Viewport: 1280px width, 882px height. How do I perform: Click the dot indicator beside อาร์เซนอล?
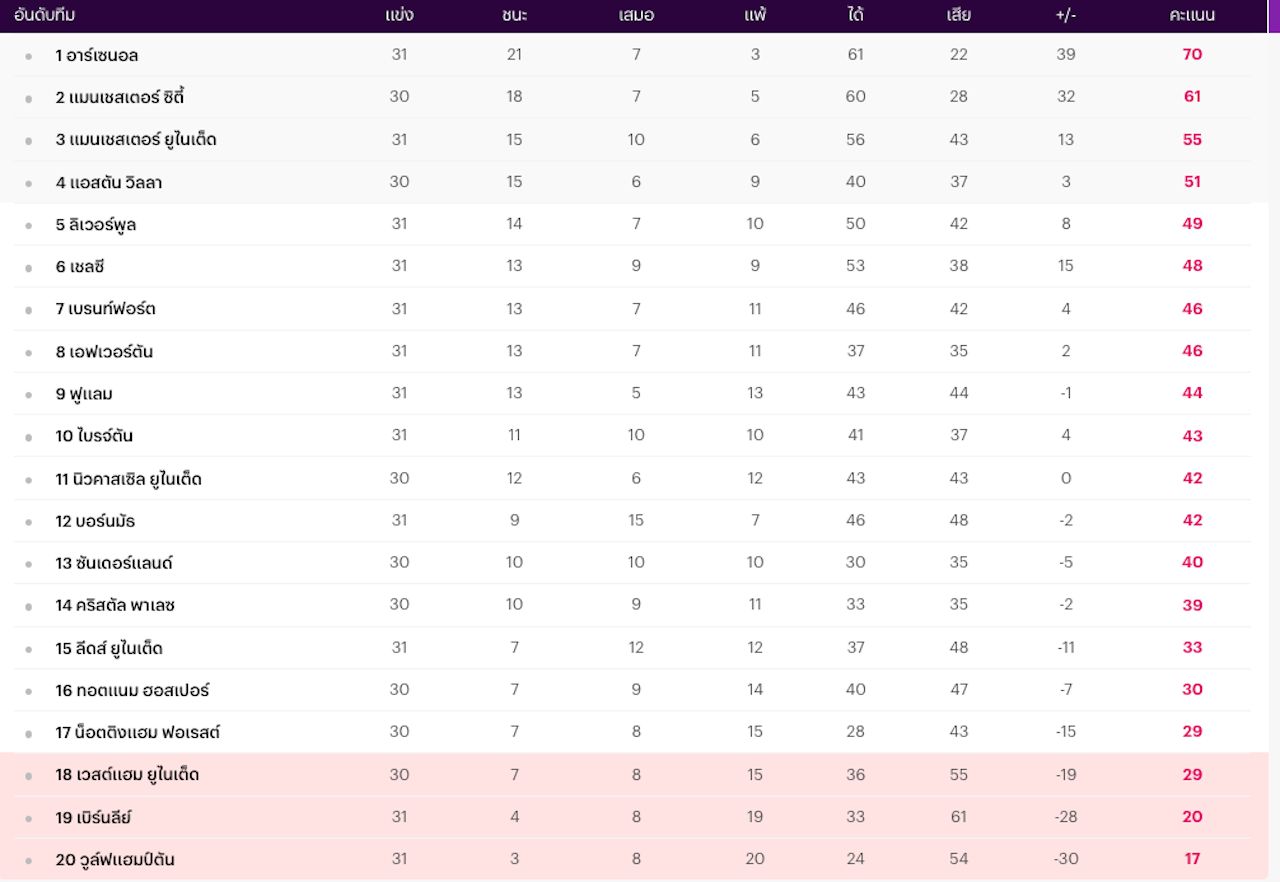[28, 56]
